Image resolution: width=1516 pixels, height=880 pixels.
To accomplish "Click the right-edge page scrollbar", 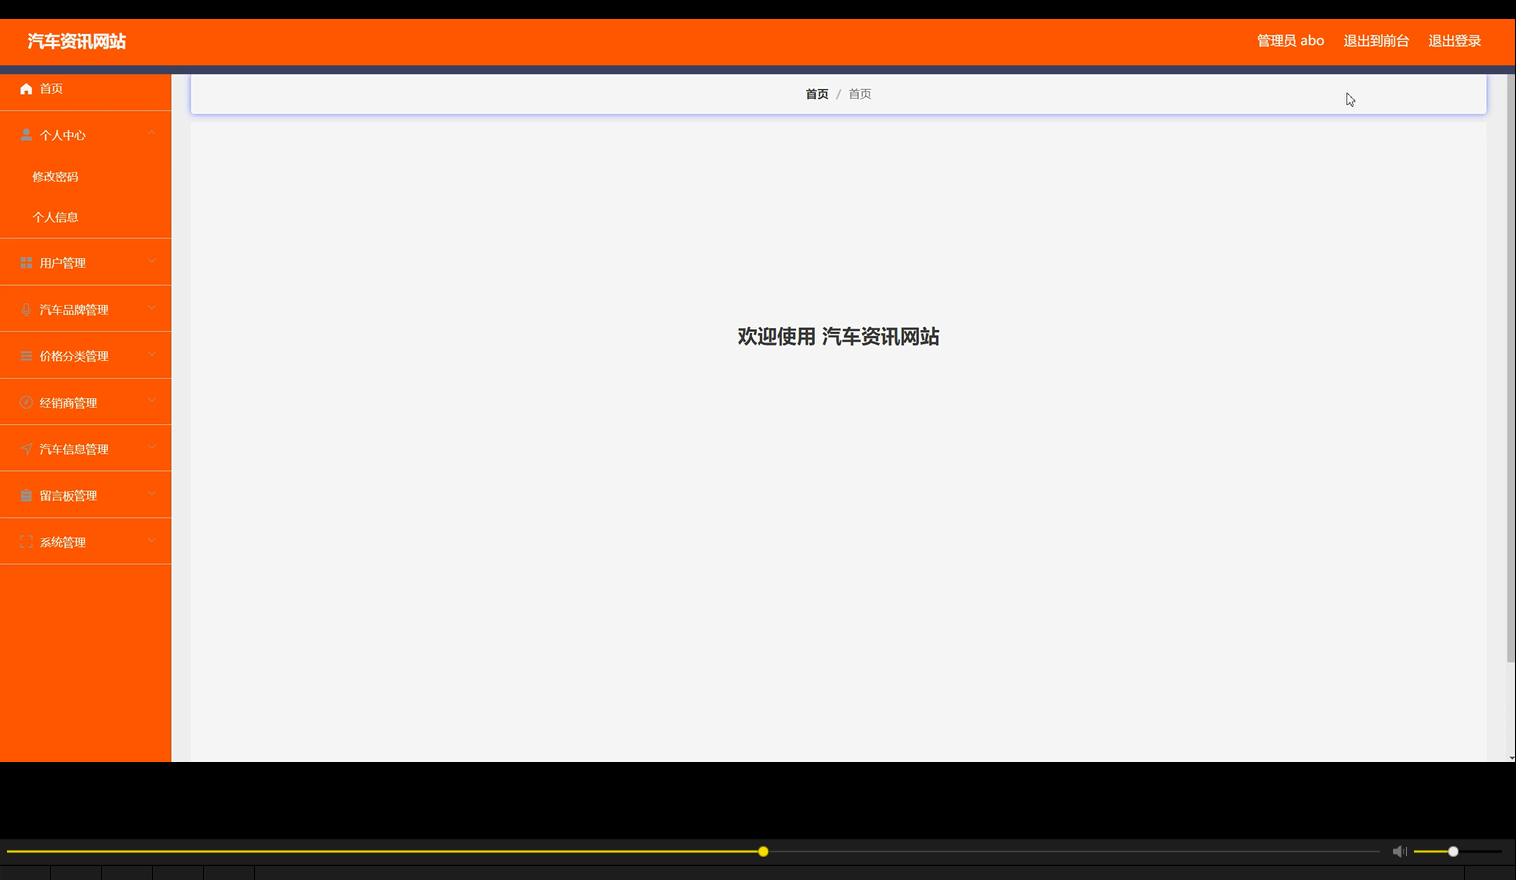I will pos(1510,400).
